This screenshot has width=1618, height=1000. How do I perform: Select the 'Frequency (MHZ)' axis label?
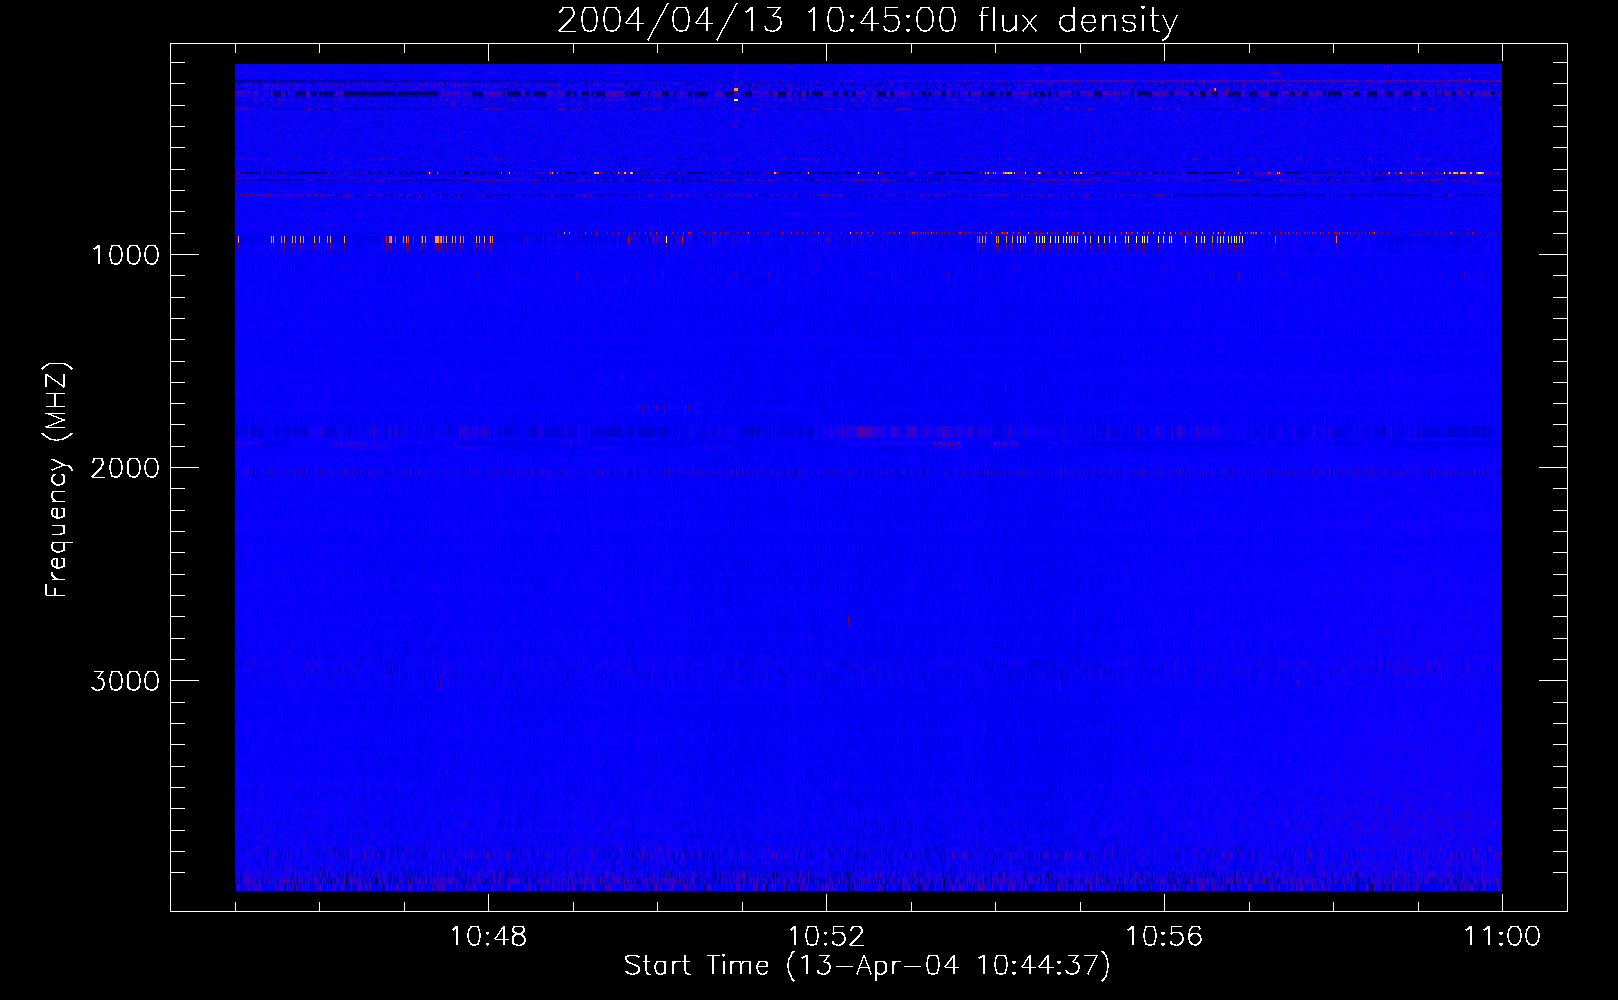(57, 480)
